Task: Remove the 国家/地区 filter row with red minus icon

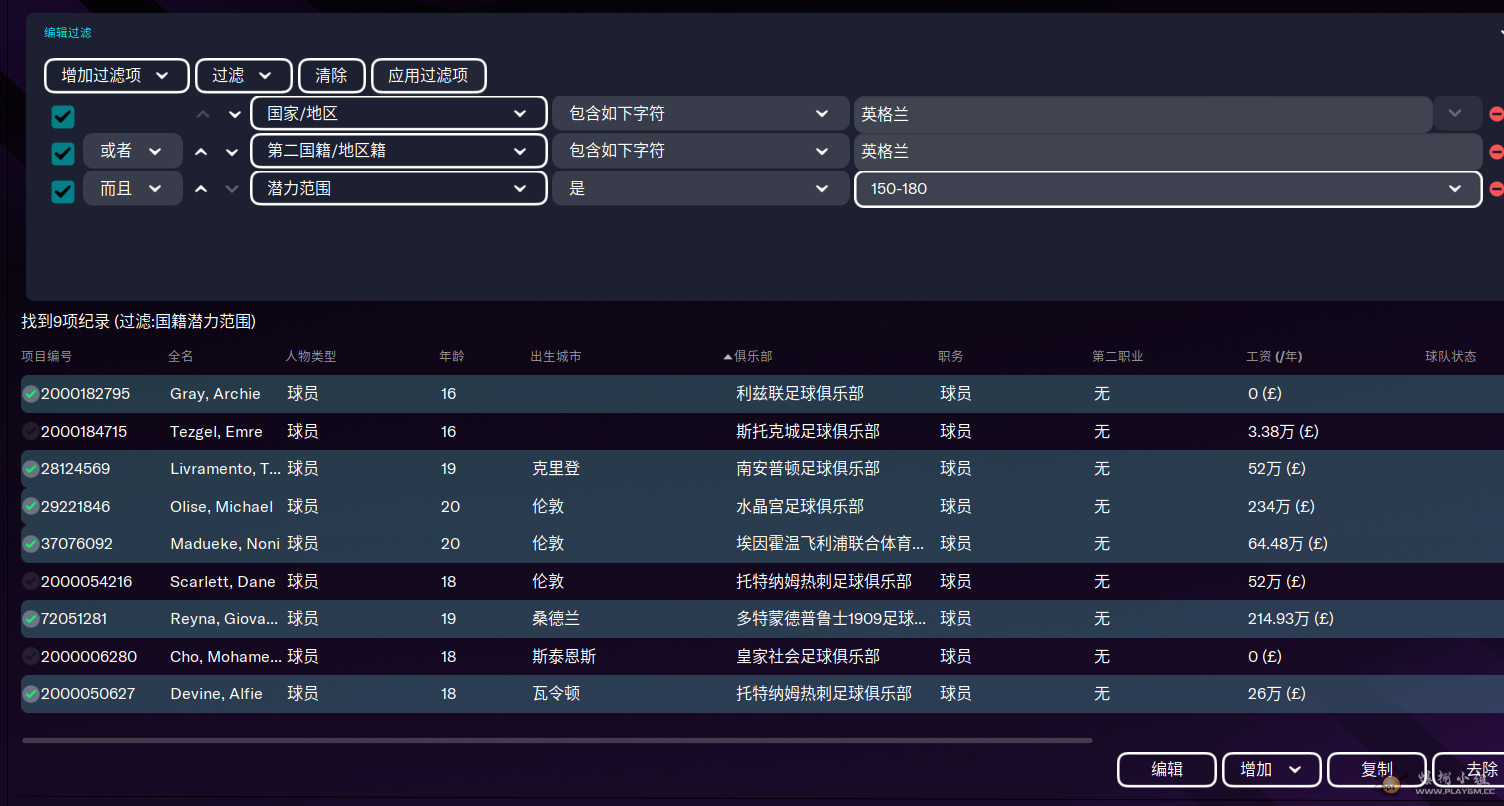Action: (x=1496, y=114)
